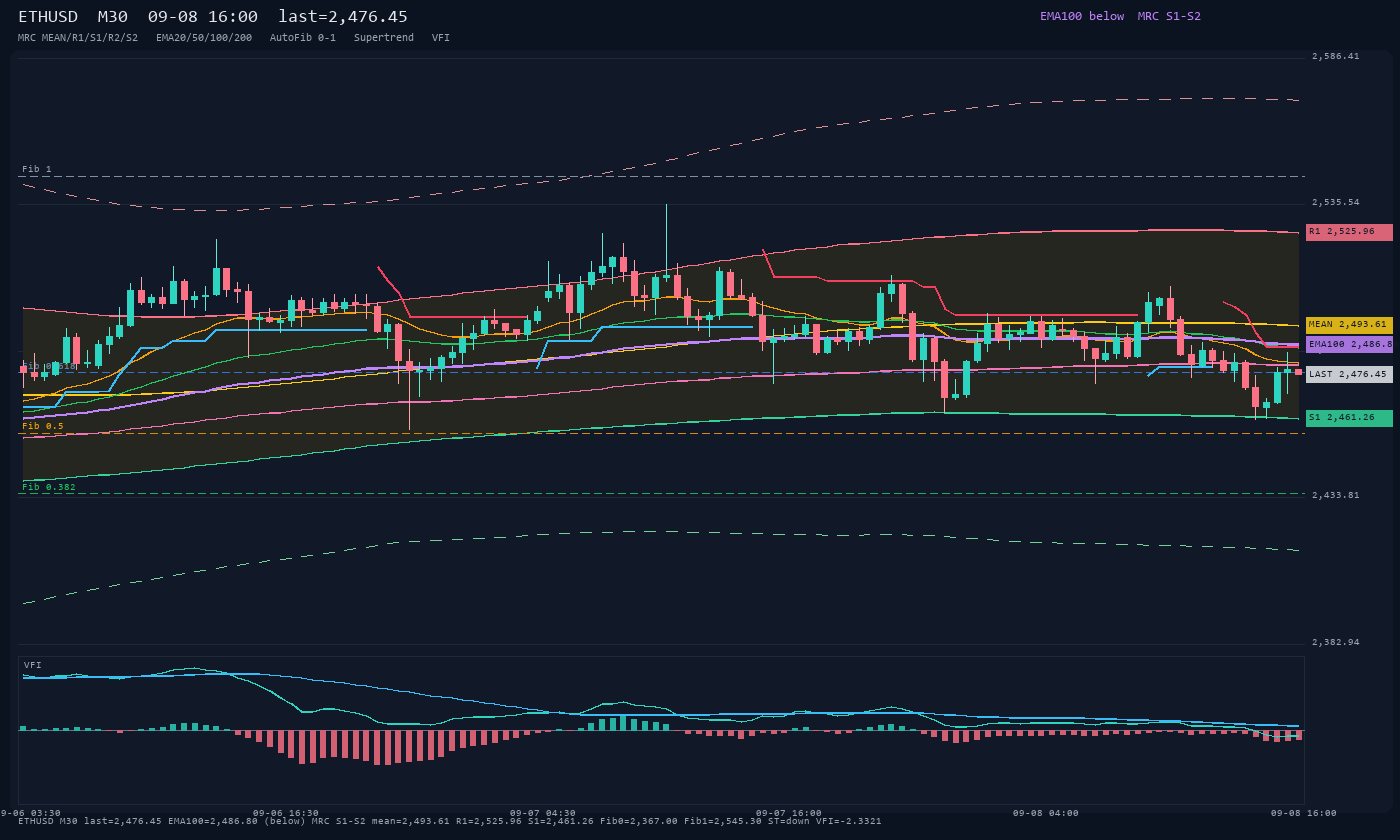Select the VFI entry in the top legend
The width and height of the screenshot is (1400, 840).
[x=441, y=38]
